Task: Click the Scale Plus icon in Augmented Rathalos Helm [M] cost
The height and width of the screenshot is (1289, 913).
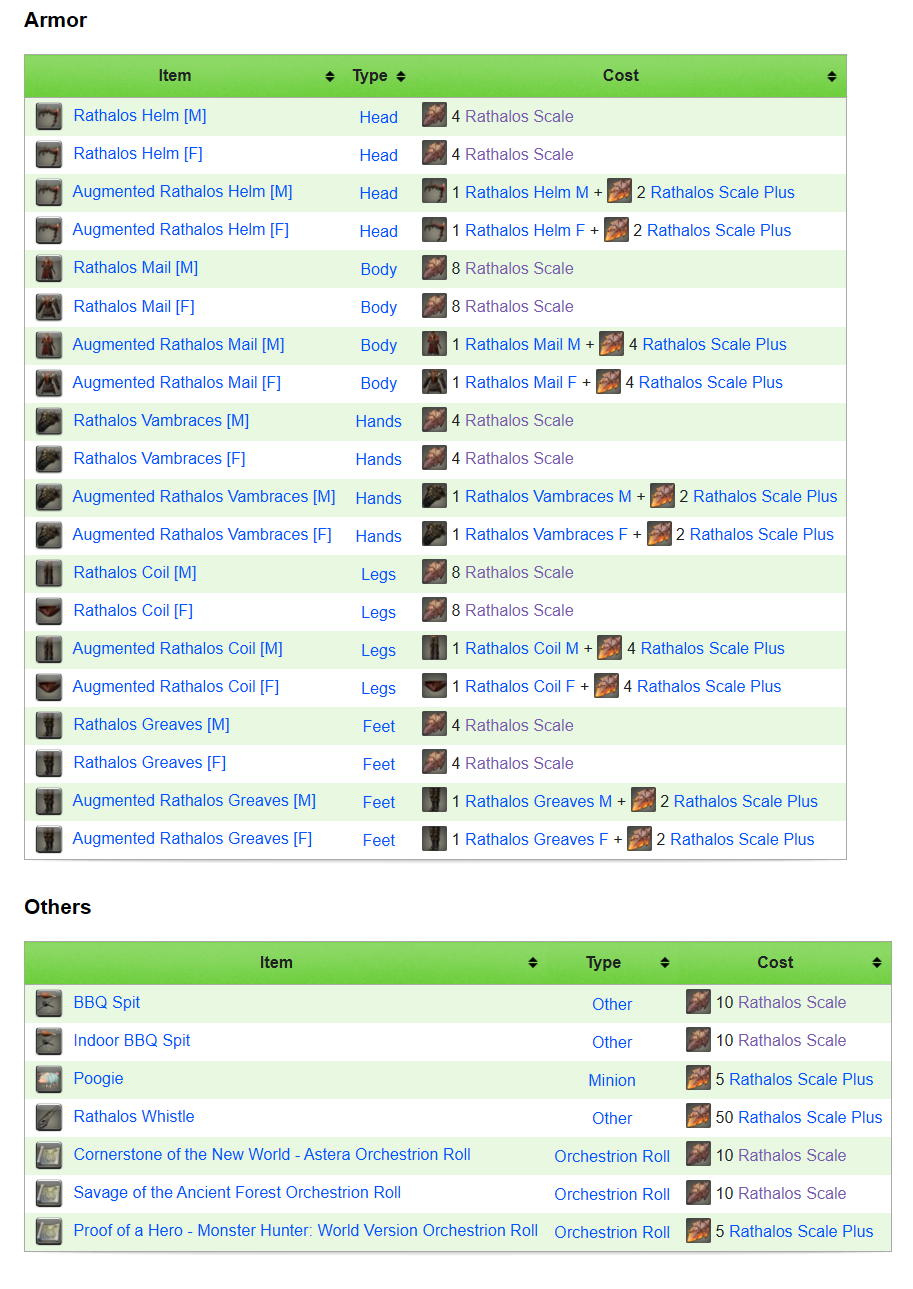Action: coord(619,191)
